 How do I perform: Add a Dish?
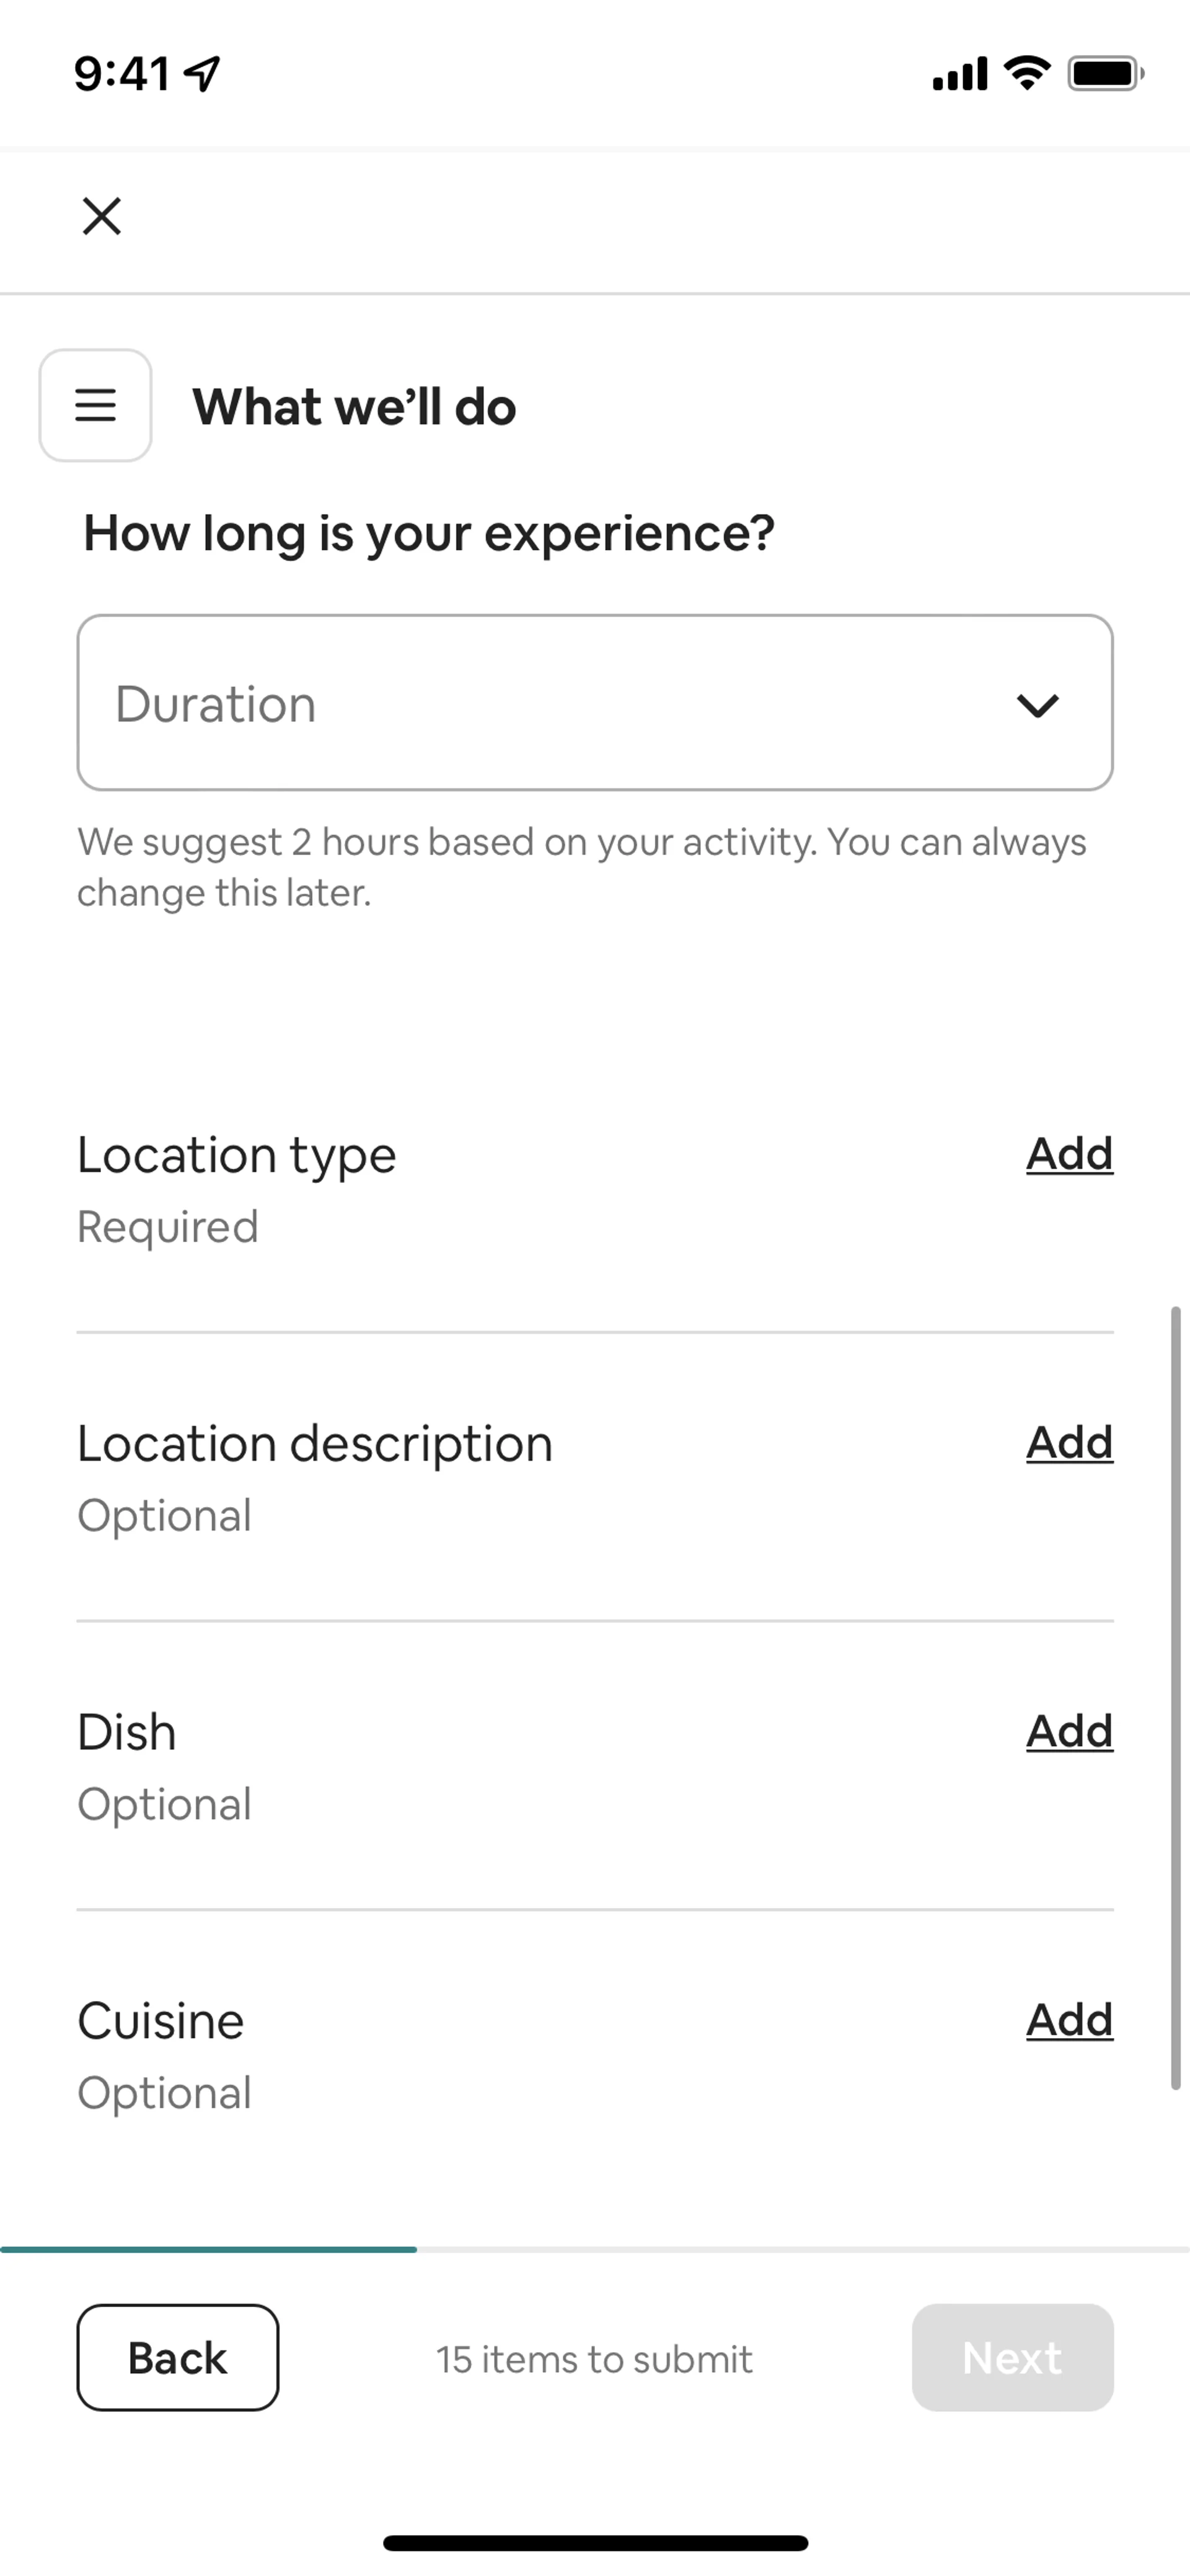coord(1069,1731)
